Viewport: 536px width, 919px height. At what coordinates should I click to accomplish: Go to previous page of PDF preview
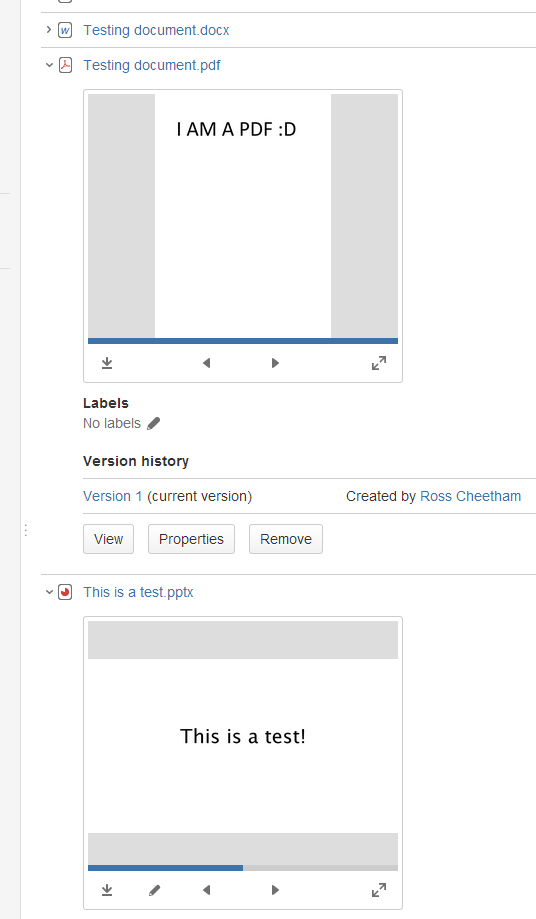[x=206, y=363]
